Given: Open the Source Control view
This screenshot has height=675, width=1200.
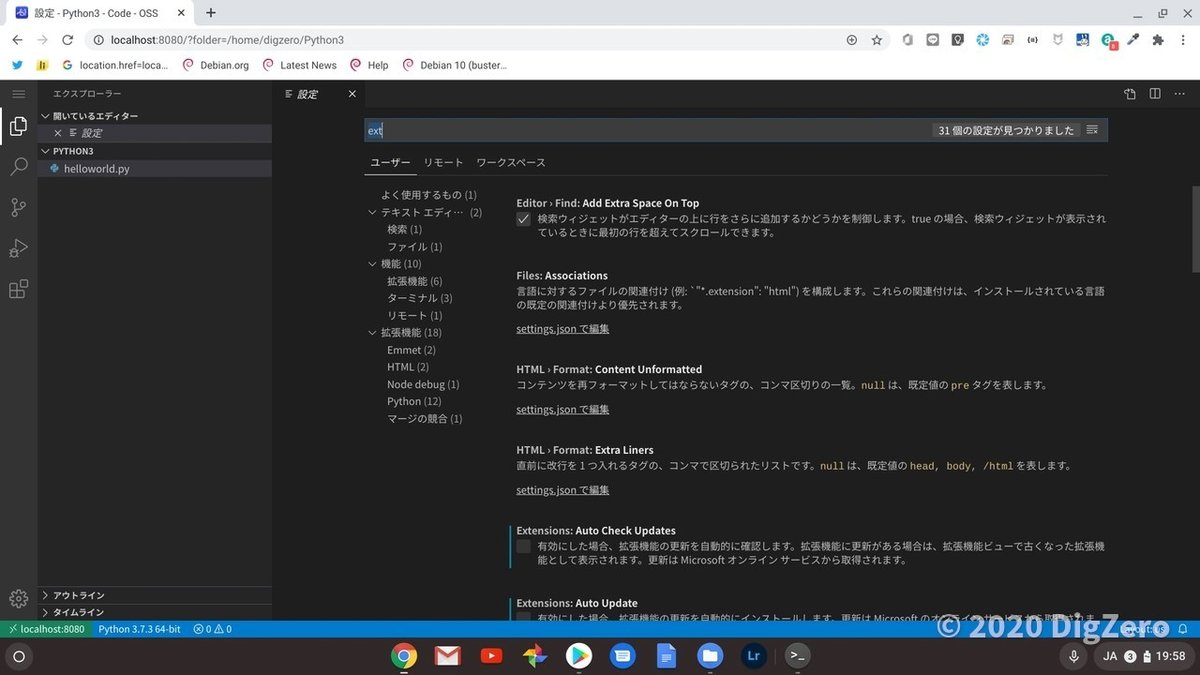Looking at the screenshot, I should tap(18, 208).
